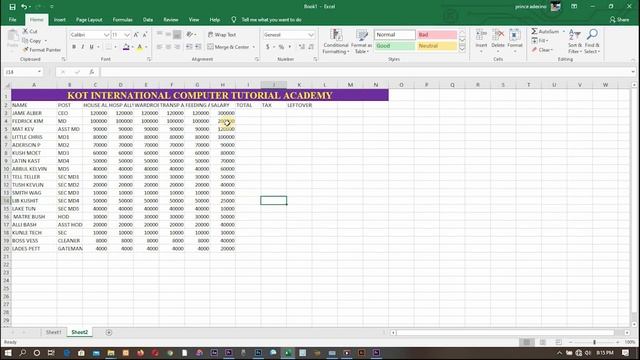Decrease font size with the A-down icon

145,35
